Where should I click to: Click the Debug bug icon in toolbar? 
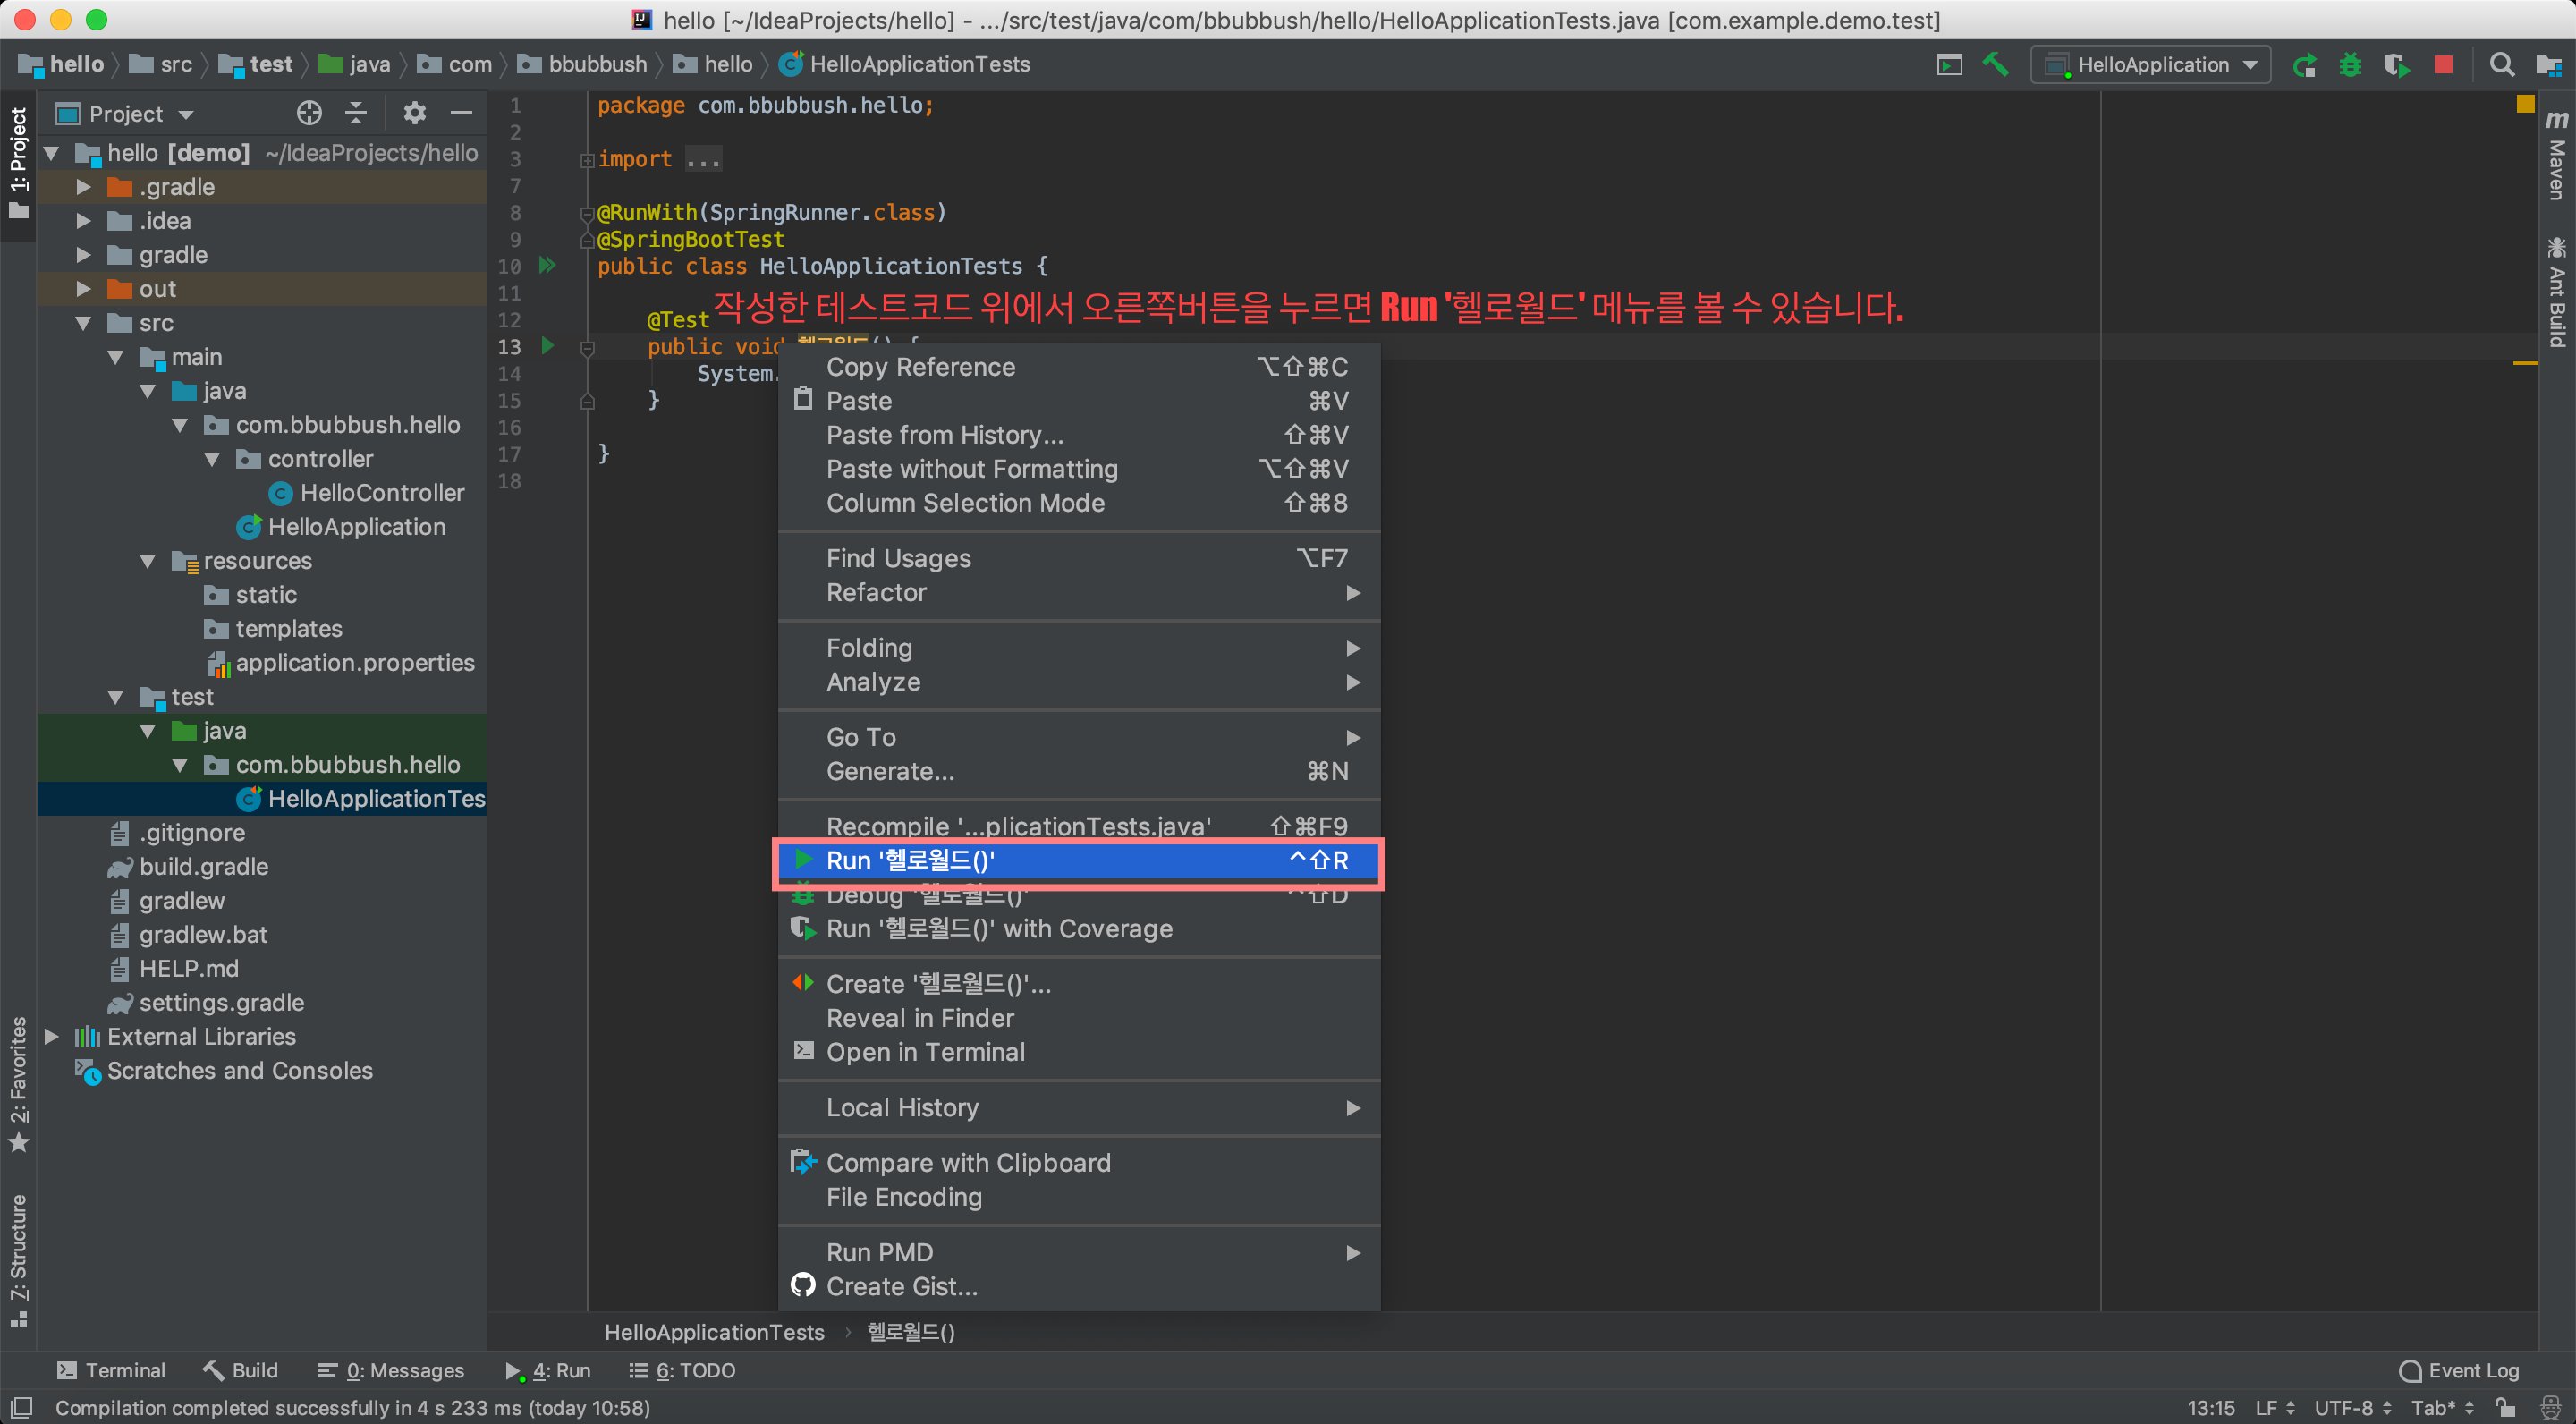tap(2350, 65)
